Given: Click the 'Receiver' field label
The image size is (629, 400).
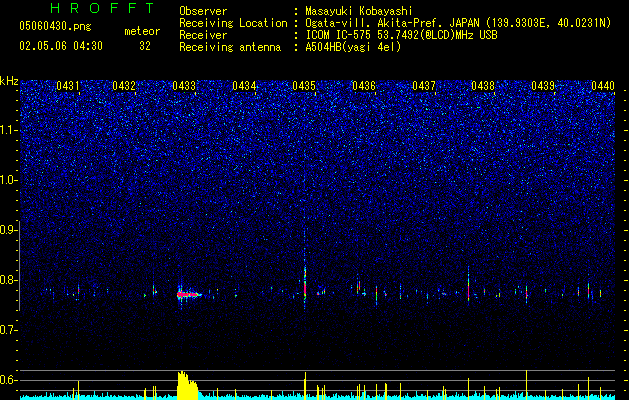Looking at the screenshot, I should [x=203, y=35].
